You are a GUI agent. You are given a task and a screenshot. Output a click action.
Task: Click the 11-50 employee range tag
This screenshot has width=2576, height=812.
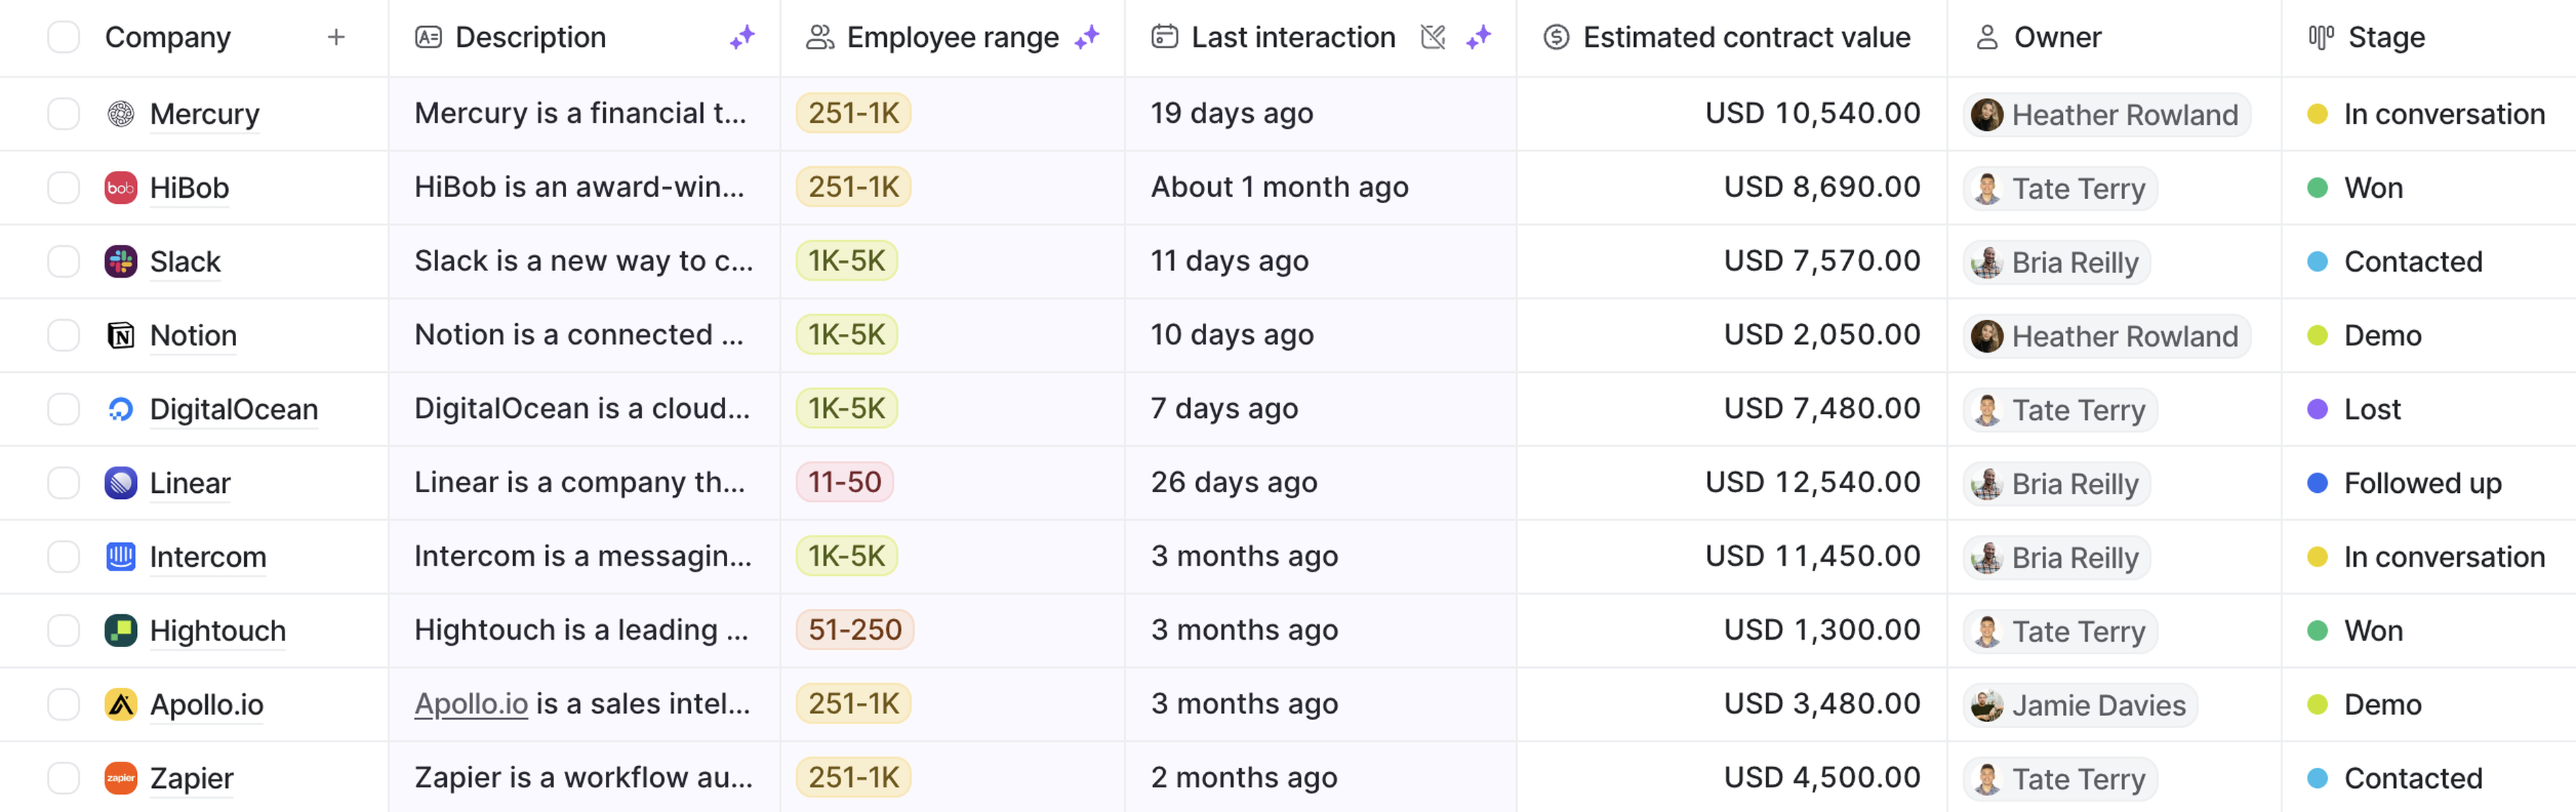click(x=844, y=483)
